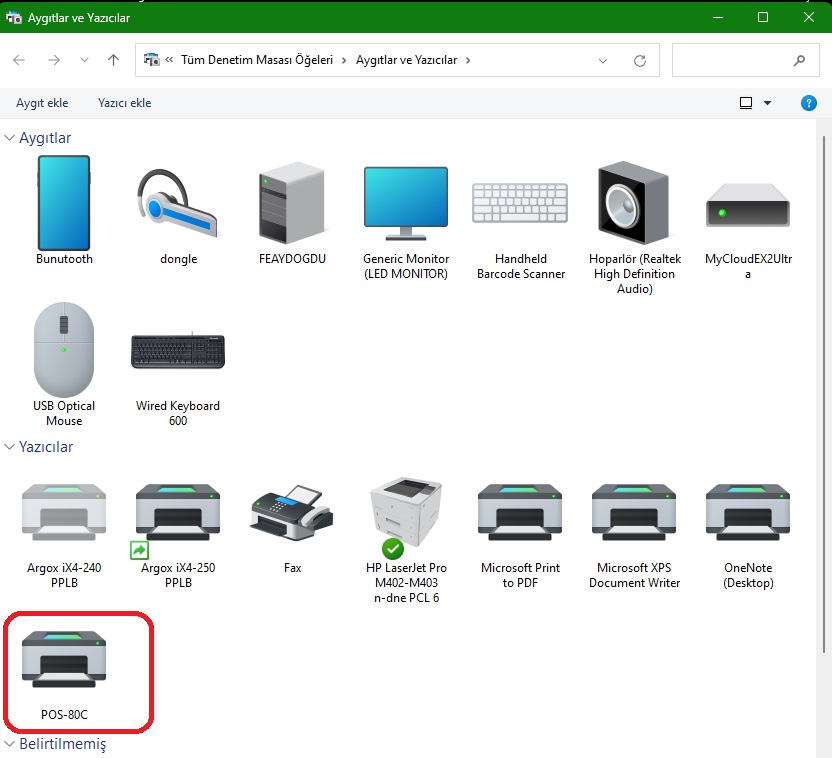Expand the Belirtilmemiş section group

pyautogui.click(x=10, y=744)
